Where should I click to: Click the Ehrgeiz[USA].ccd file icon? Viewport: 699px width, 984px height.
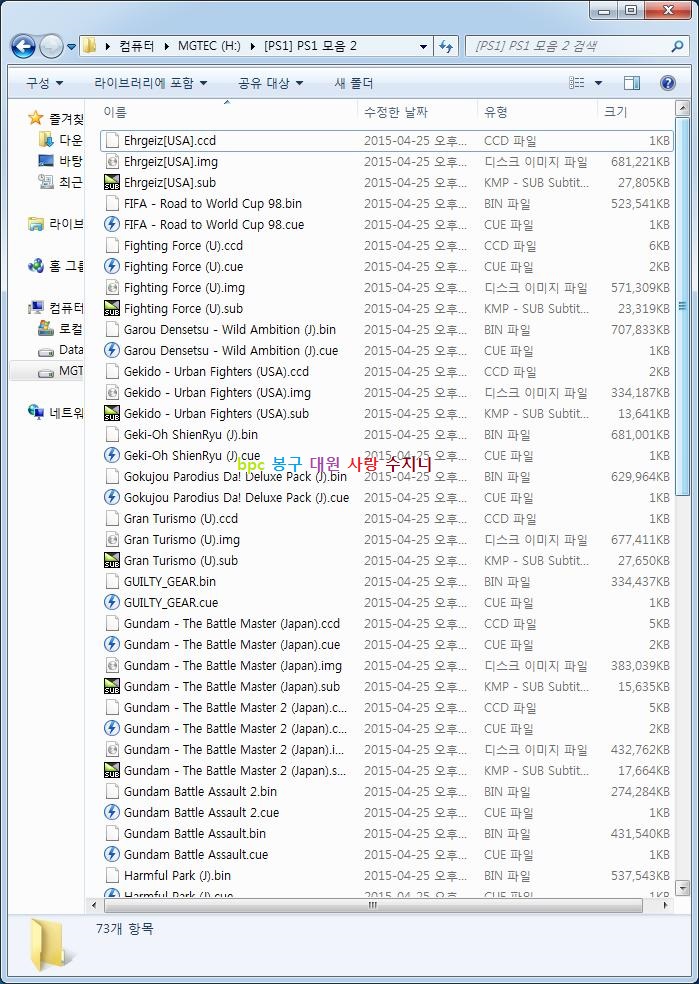(112, 141)
